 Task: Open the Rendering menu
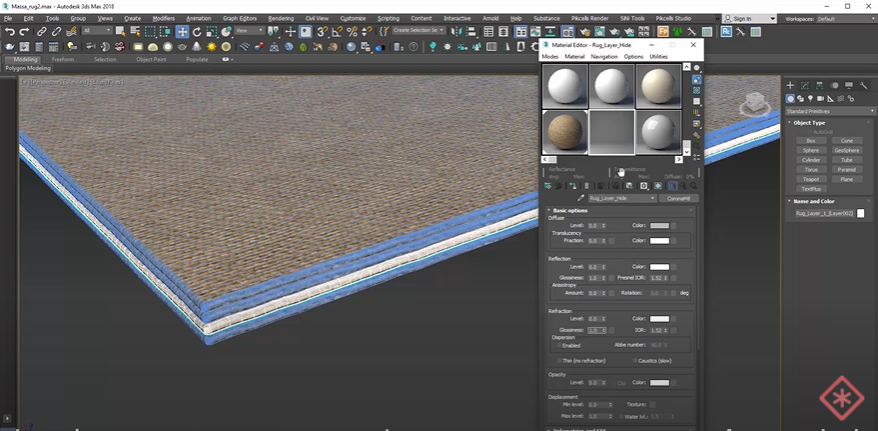click(x=281, y=18)
